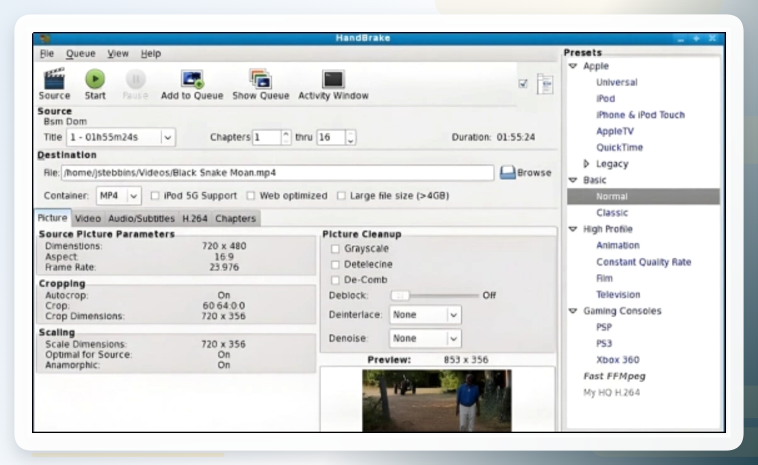This screenshot has height=465, width=758.
Task: Select the Xbox 360 preset
Action: click(617, 360)
